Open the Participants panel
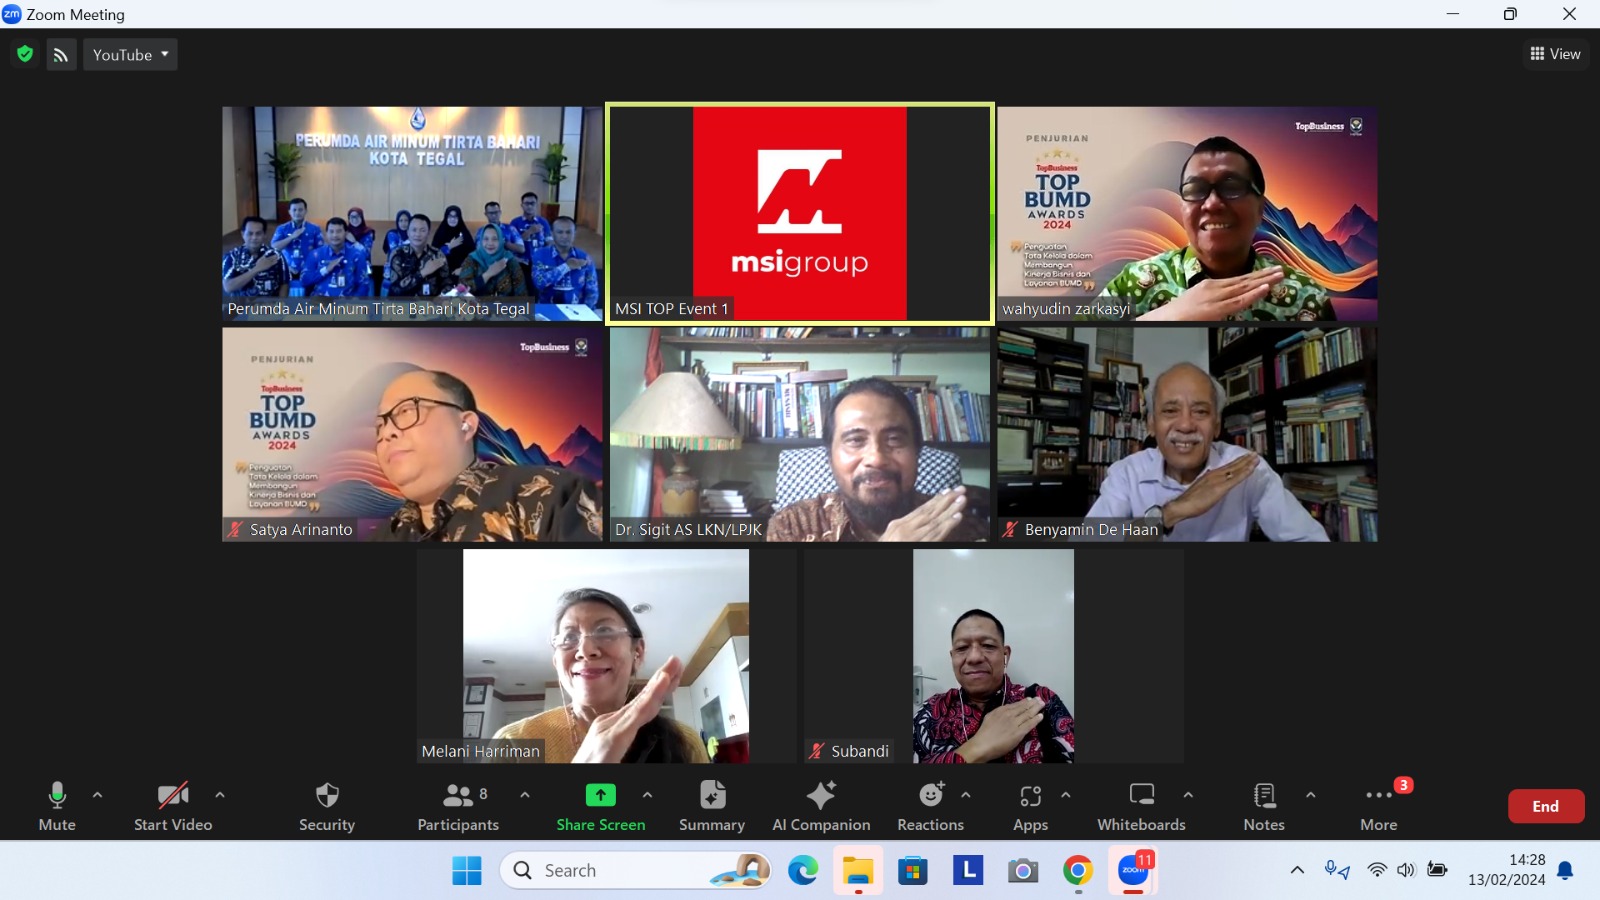Screen dimensions: 1600x900 pos(458,806)
